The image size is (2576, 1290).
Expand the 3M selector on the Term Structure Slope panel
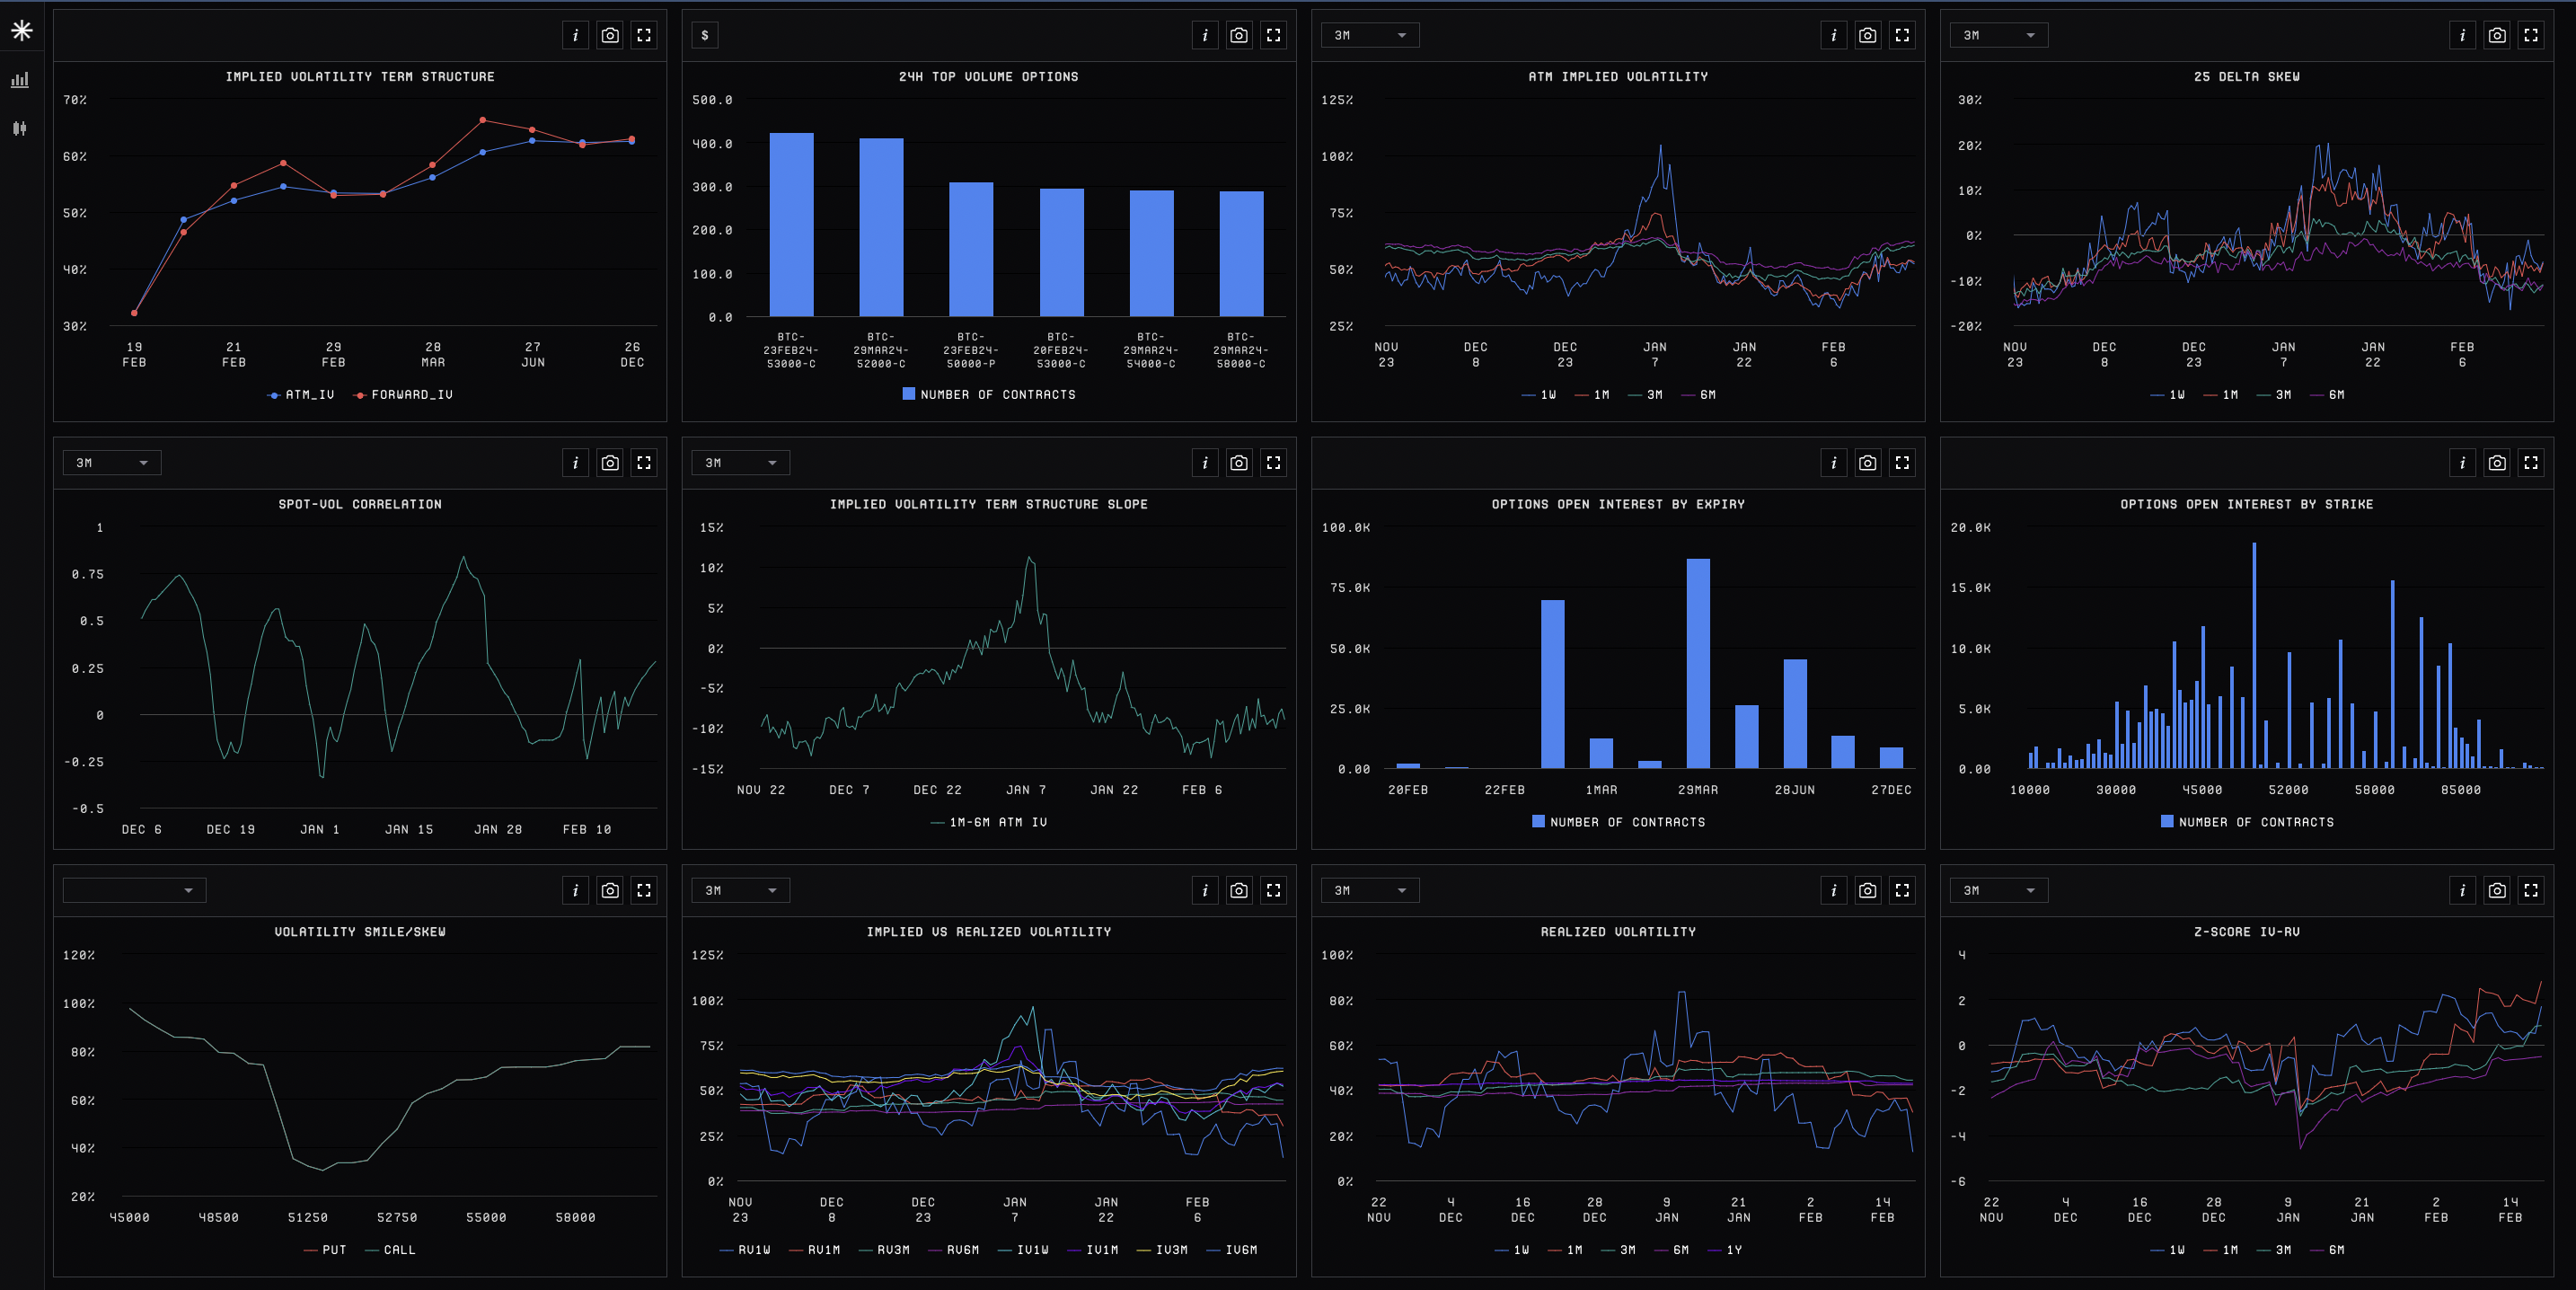pos(740,463)
